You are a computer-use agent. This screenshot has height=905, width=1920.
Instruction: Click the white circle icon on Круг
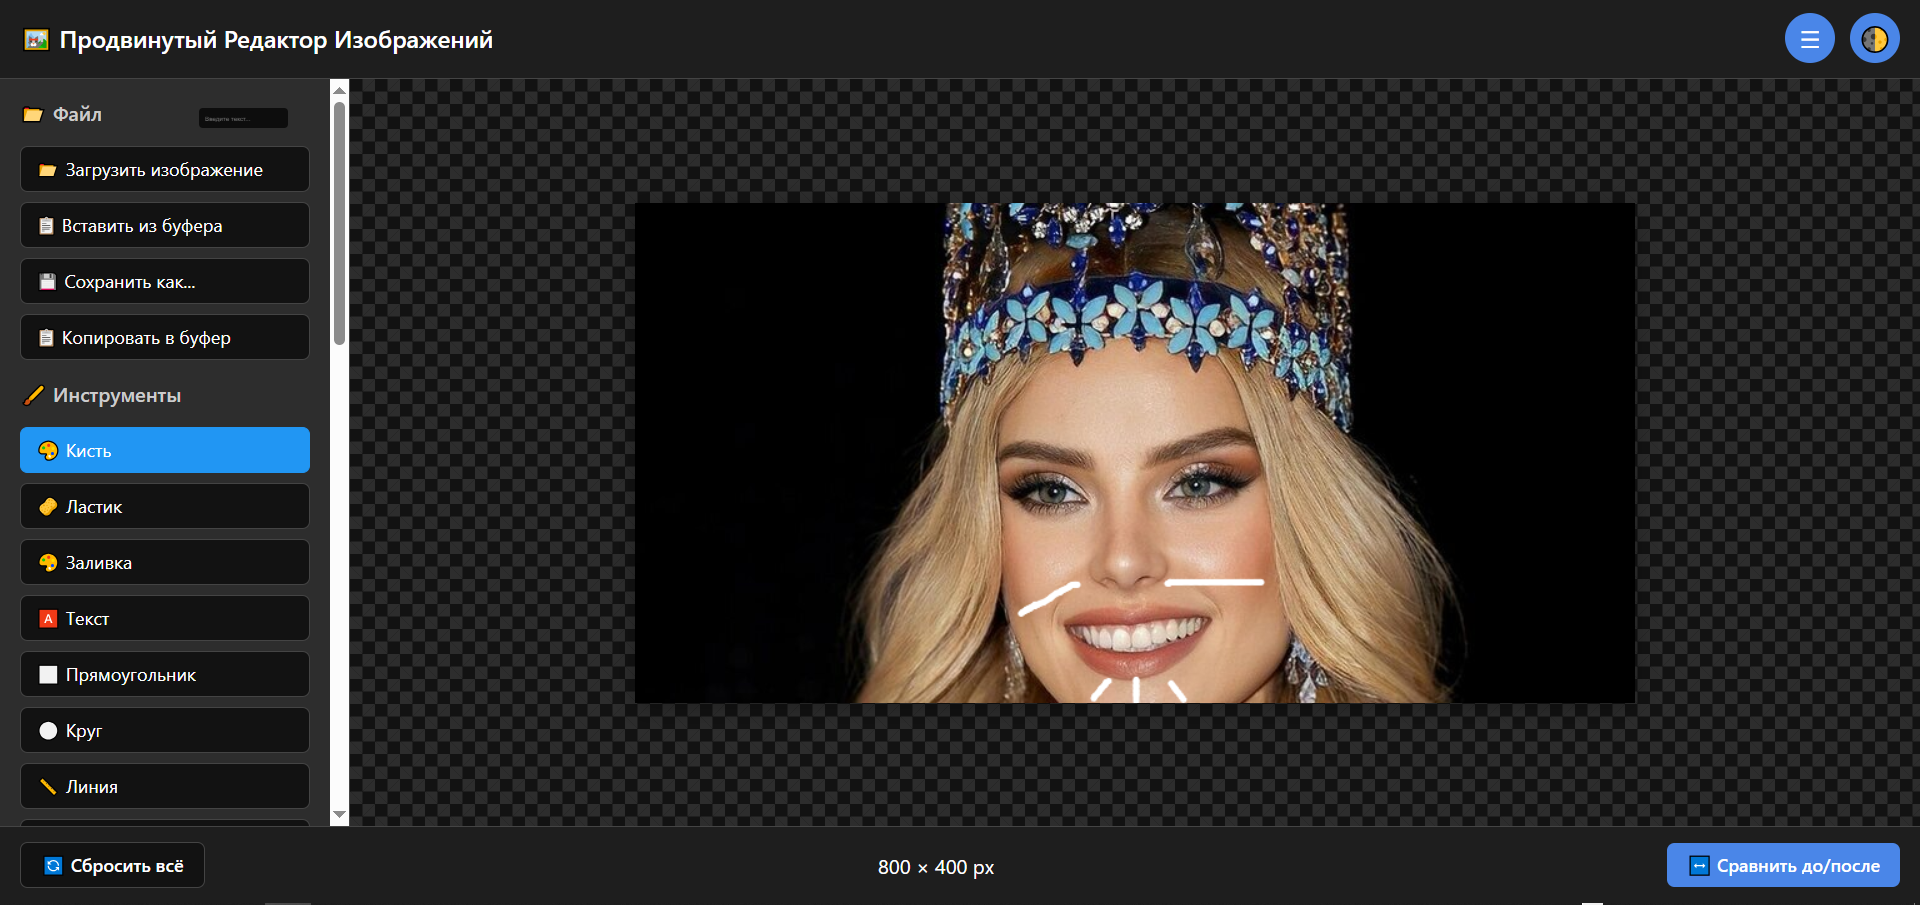pyautogui.click(x=48, y=731)
